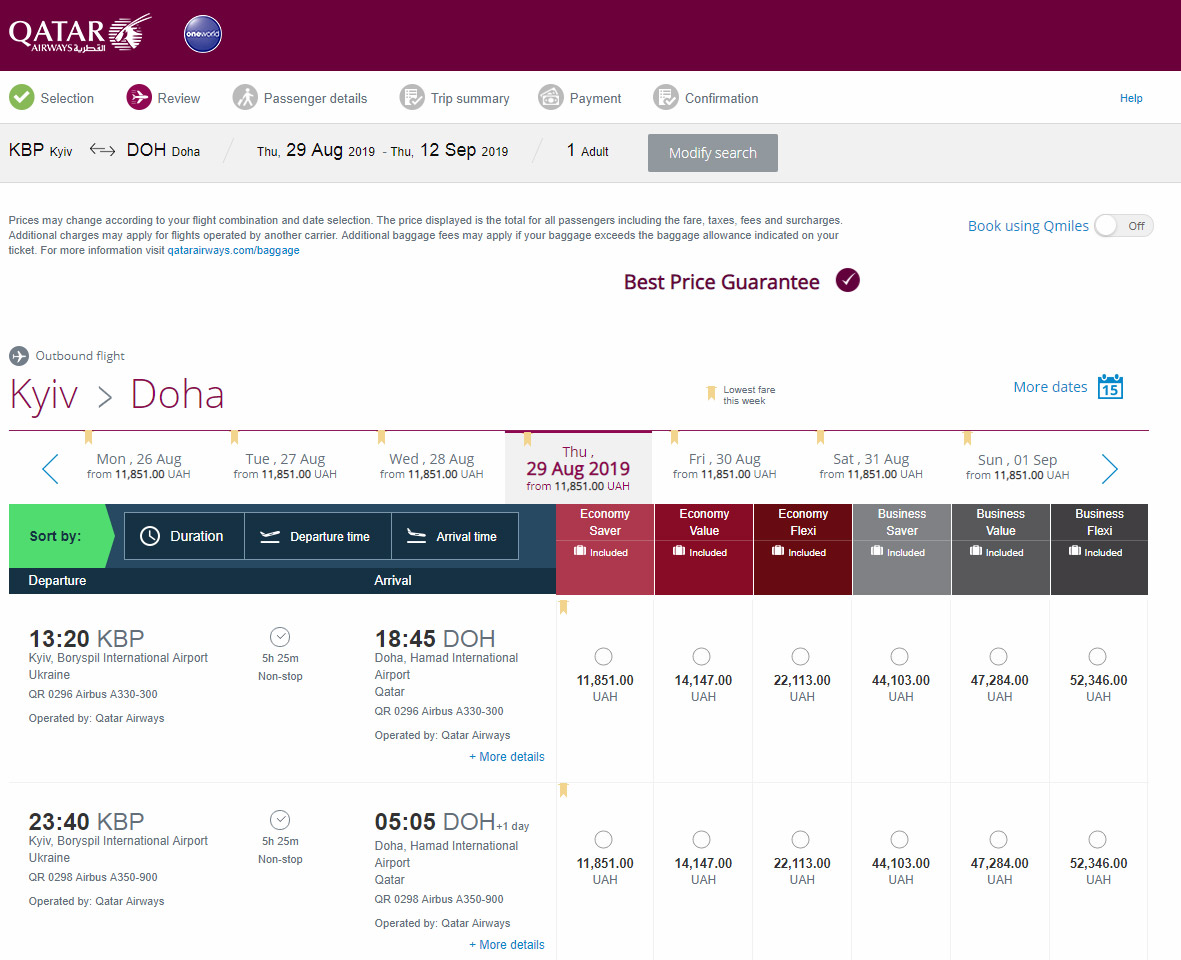Select the Sun, 01 Sep date tab

[1018, 467]
